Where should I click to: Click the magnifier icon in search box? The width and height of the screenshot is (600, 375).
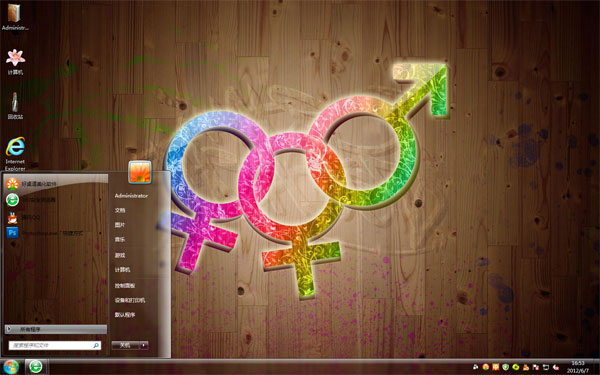coord(96,345)
